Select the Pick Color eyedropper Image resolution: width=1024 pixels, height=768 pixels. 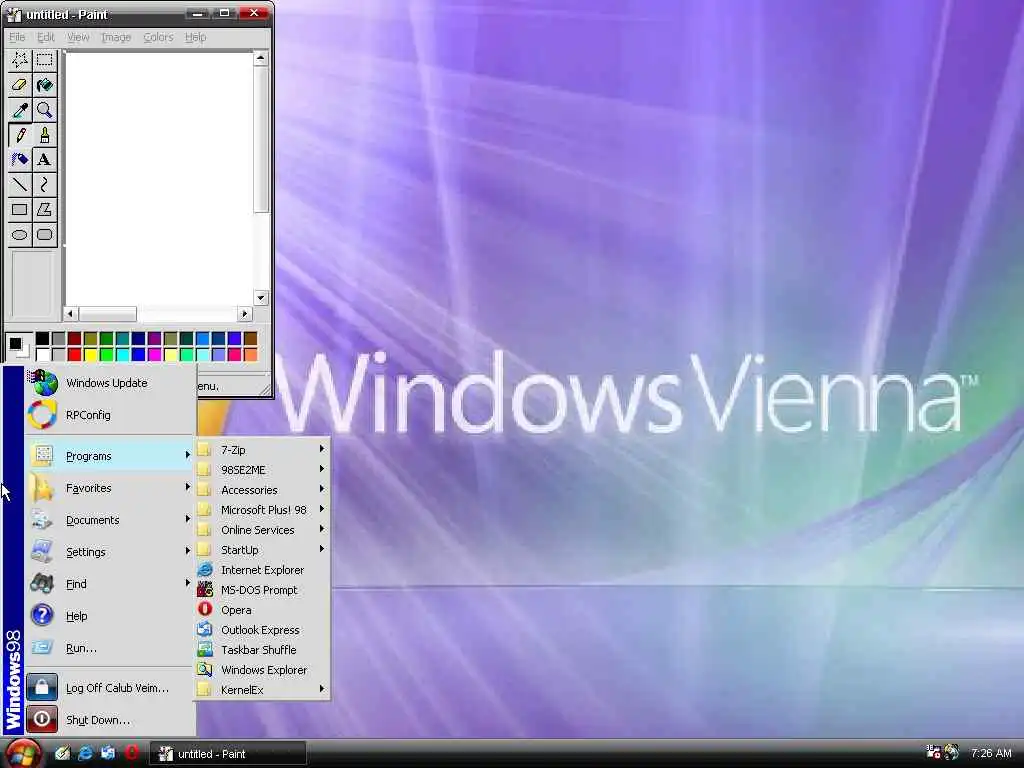[20, 110]
